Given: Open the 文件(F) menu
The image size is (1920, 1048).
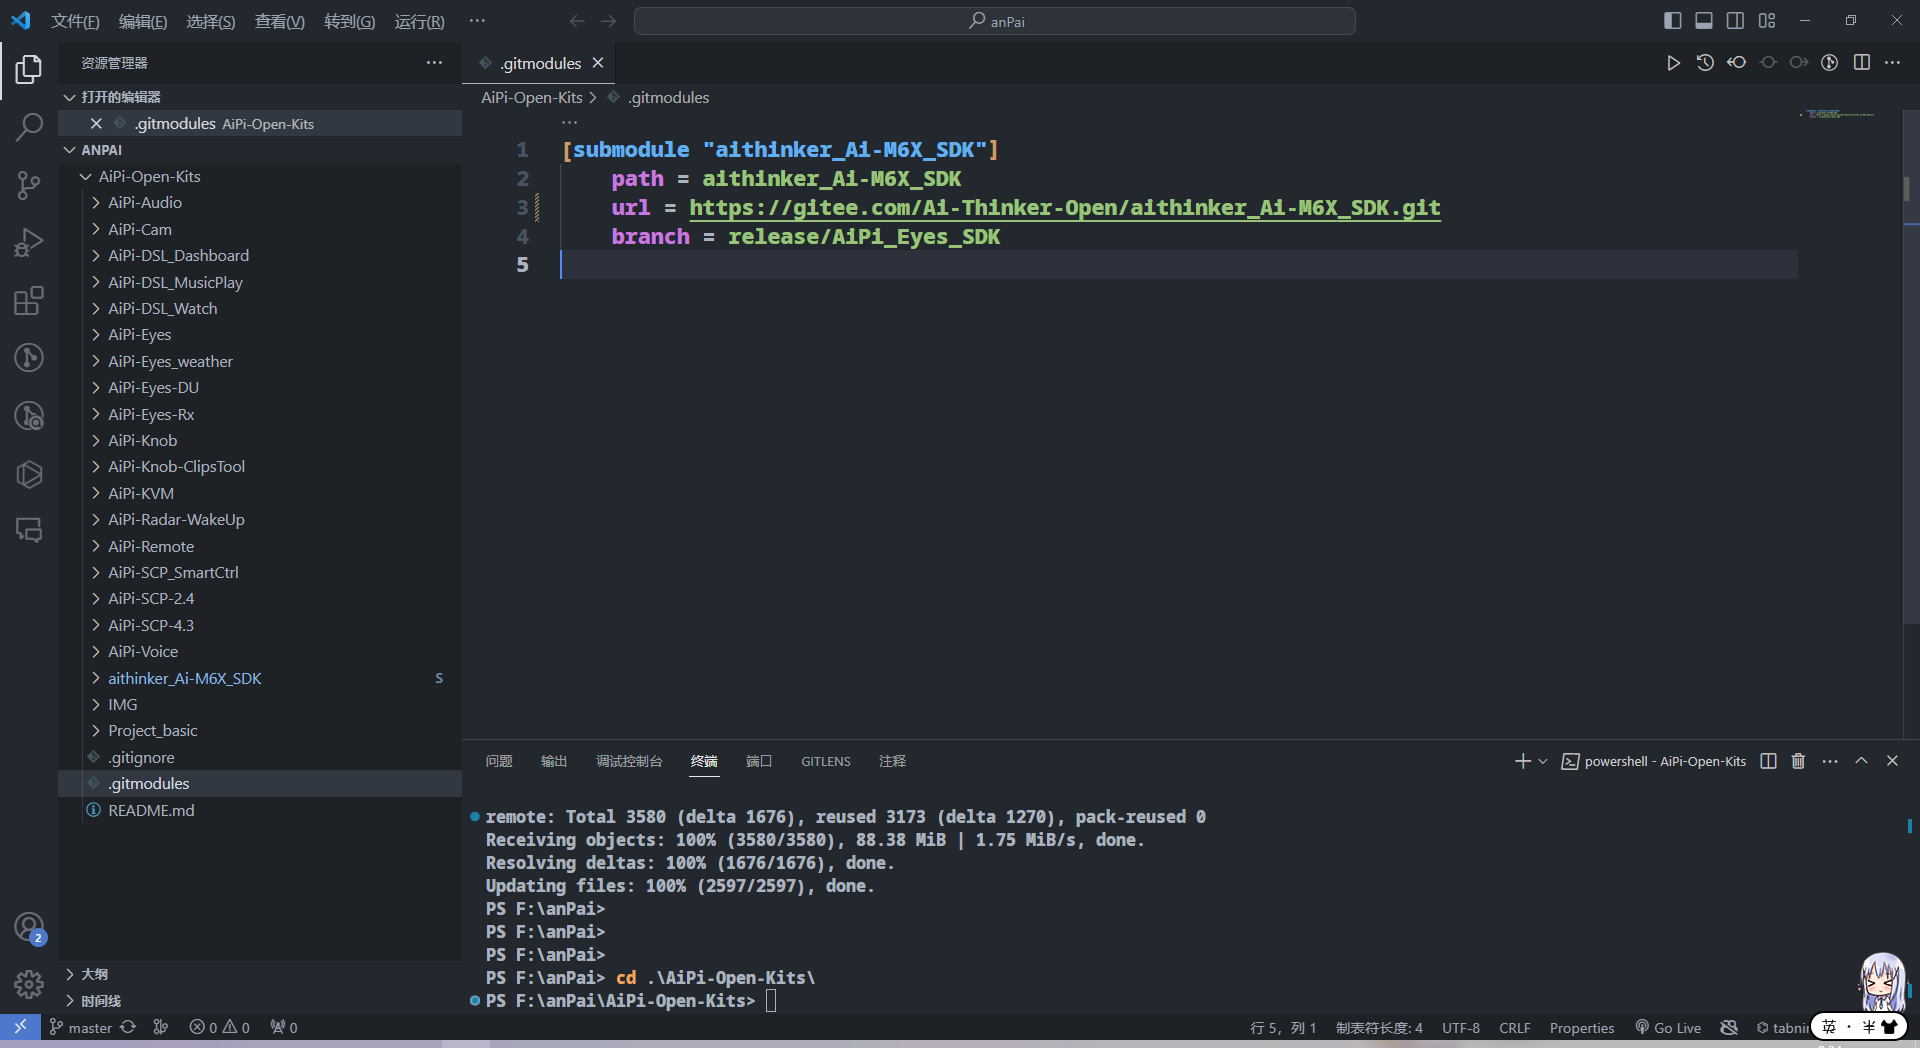Looking at the screenshot, I should [75, 21].
